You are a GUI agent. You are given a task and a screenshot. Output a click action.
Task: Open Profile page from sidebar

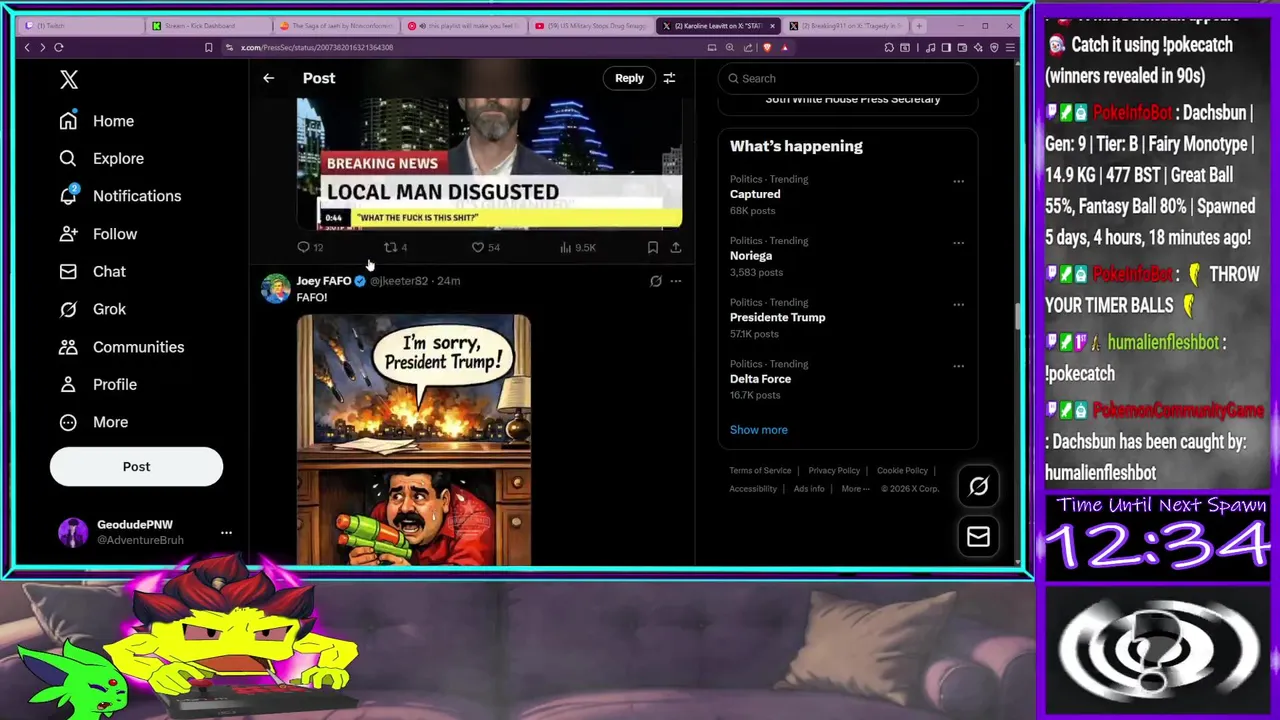[98, 385]
